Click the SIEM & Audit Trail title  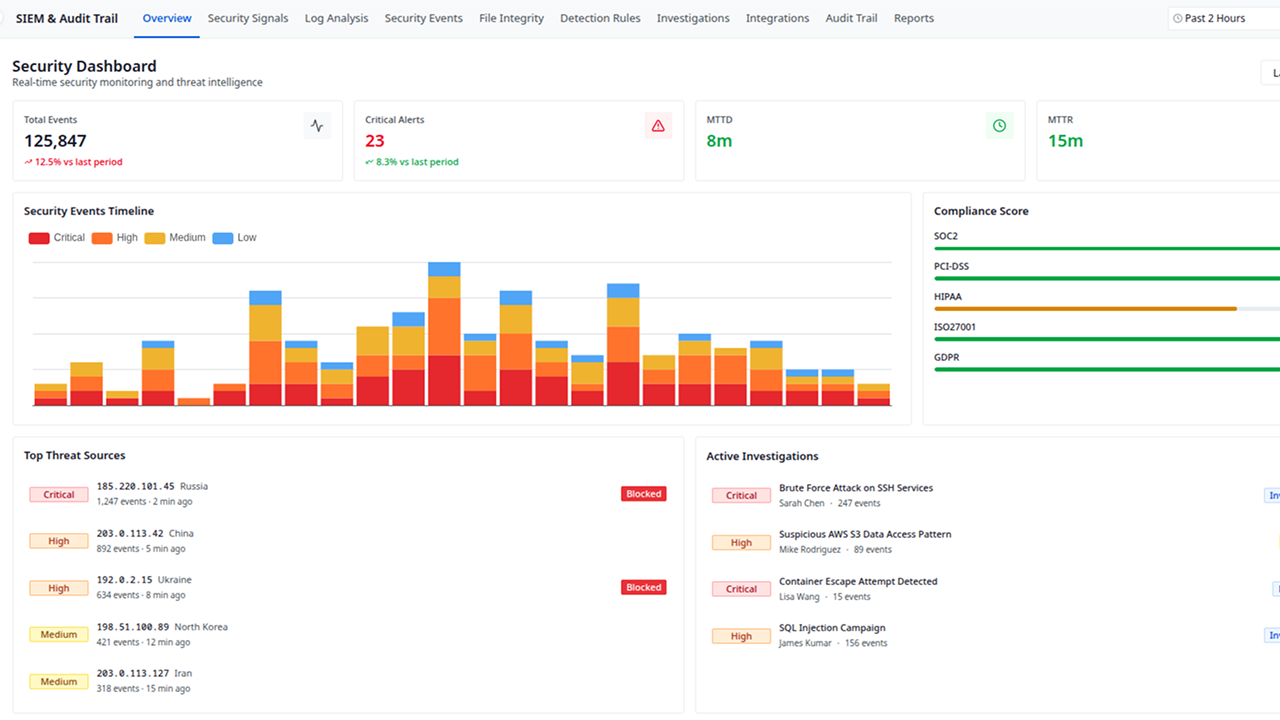click(67, 18)
